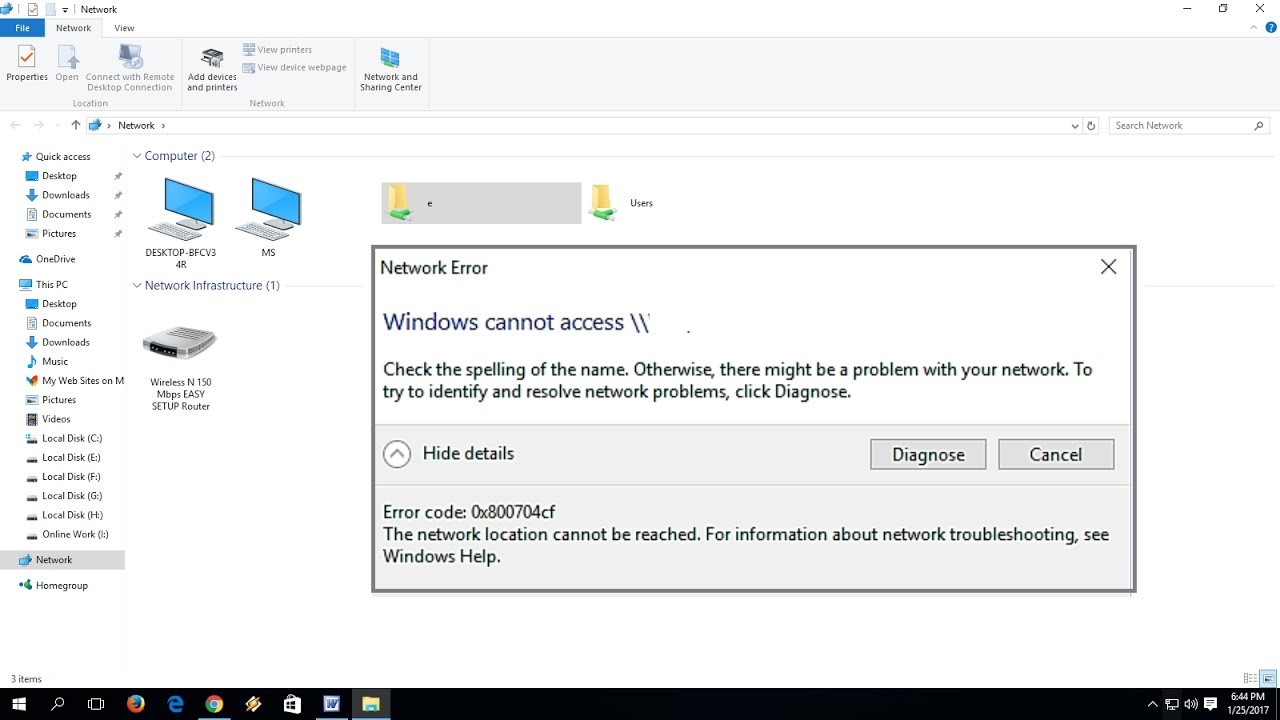Click Add devices and printers

(x=212, y=68)
